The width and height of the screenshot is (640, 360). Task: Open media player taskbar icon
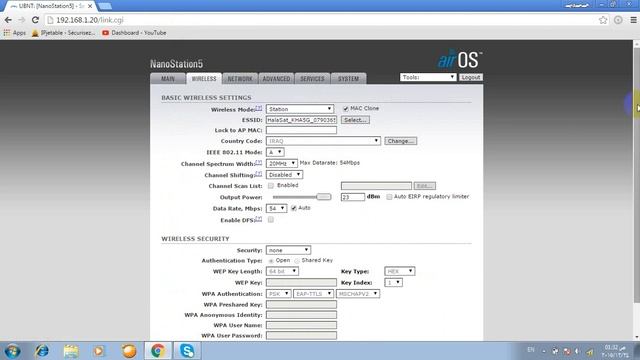(x=99, y=351)
